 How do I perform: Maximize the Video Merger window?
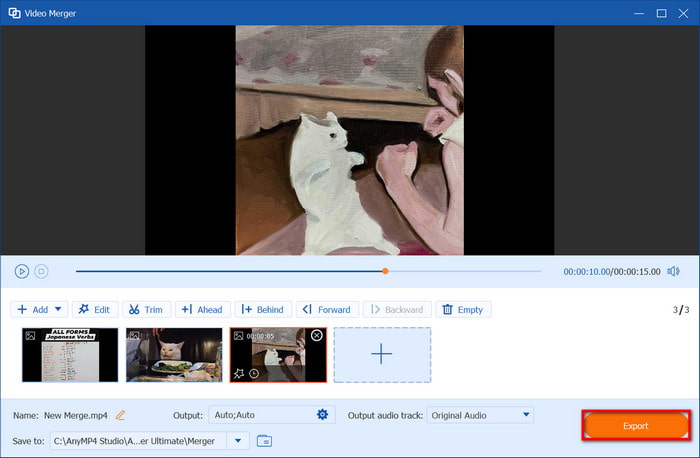point(661,13)
